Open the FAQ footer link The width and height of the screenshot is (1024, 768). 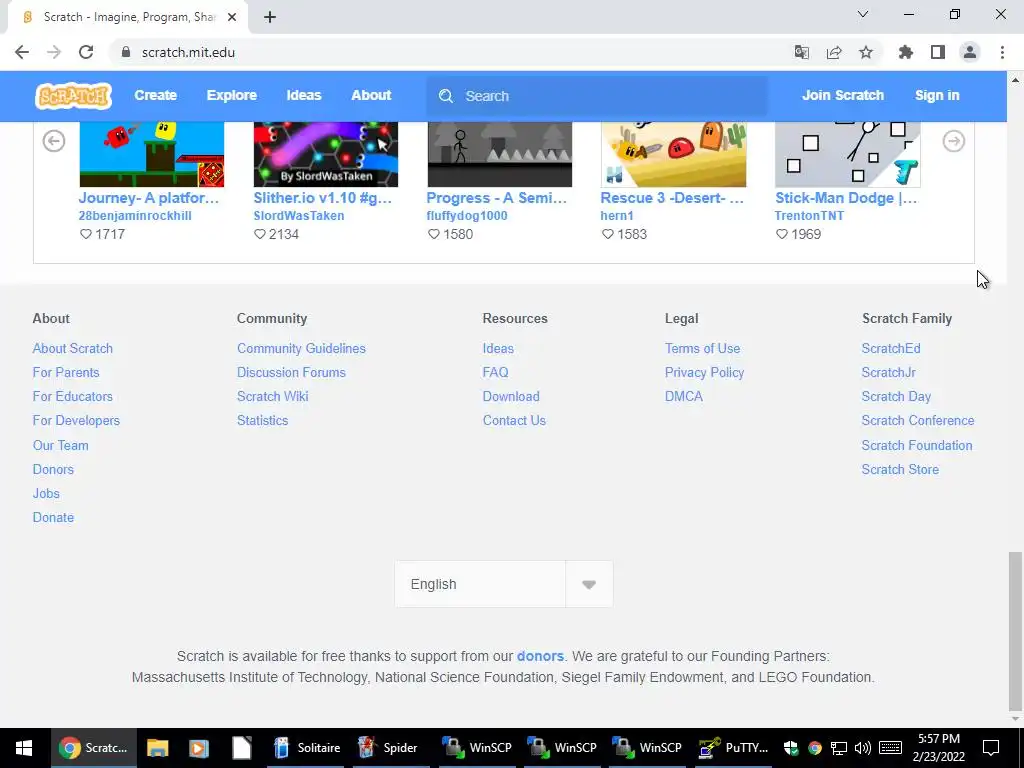[495, 373]
